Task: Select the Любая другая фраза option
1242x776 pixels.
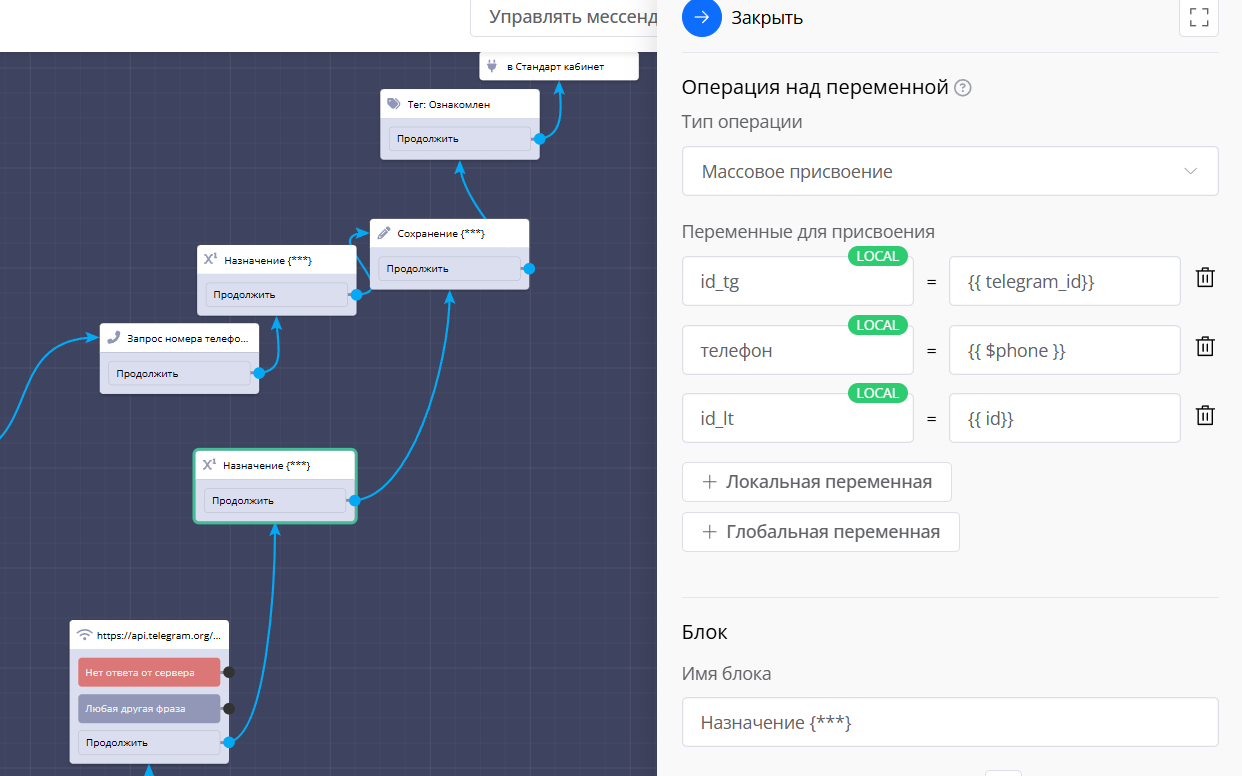Action: (148, 709)
